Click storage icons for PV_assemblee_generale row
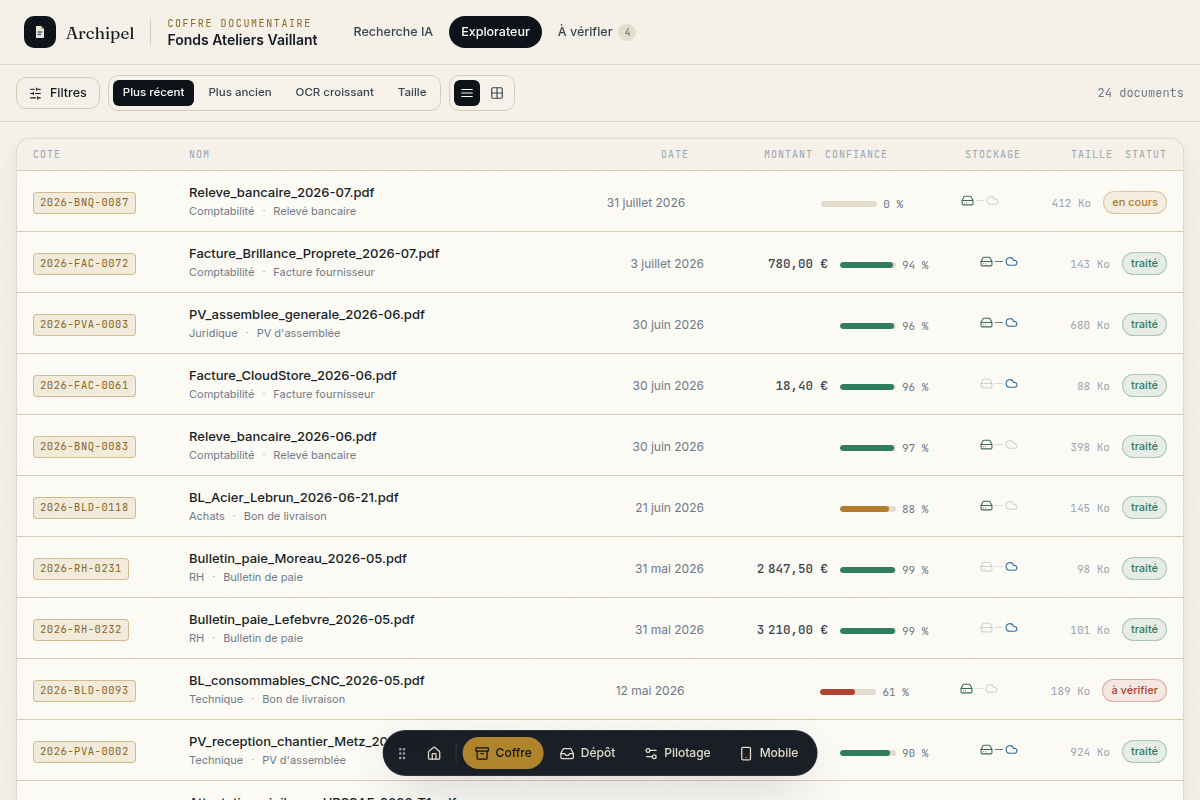Viewport: 1200px width, 800px height. 998,323
